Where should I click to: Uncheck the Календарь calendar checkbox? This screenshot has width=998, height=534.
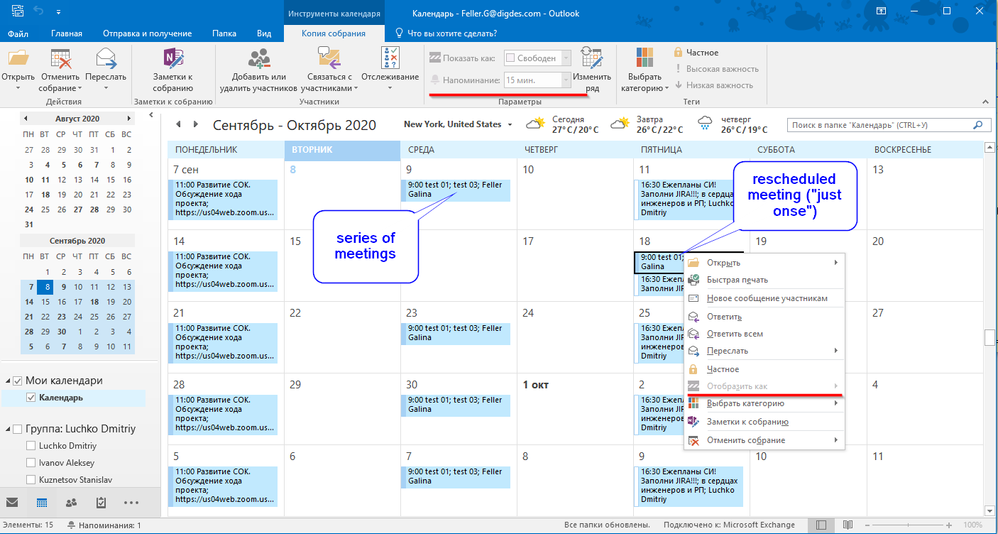click(31, 398)
